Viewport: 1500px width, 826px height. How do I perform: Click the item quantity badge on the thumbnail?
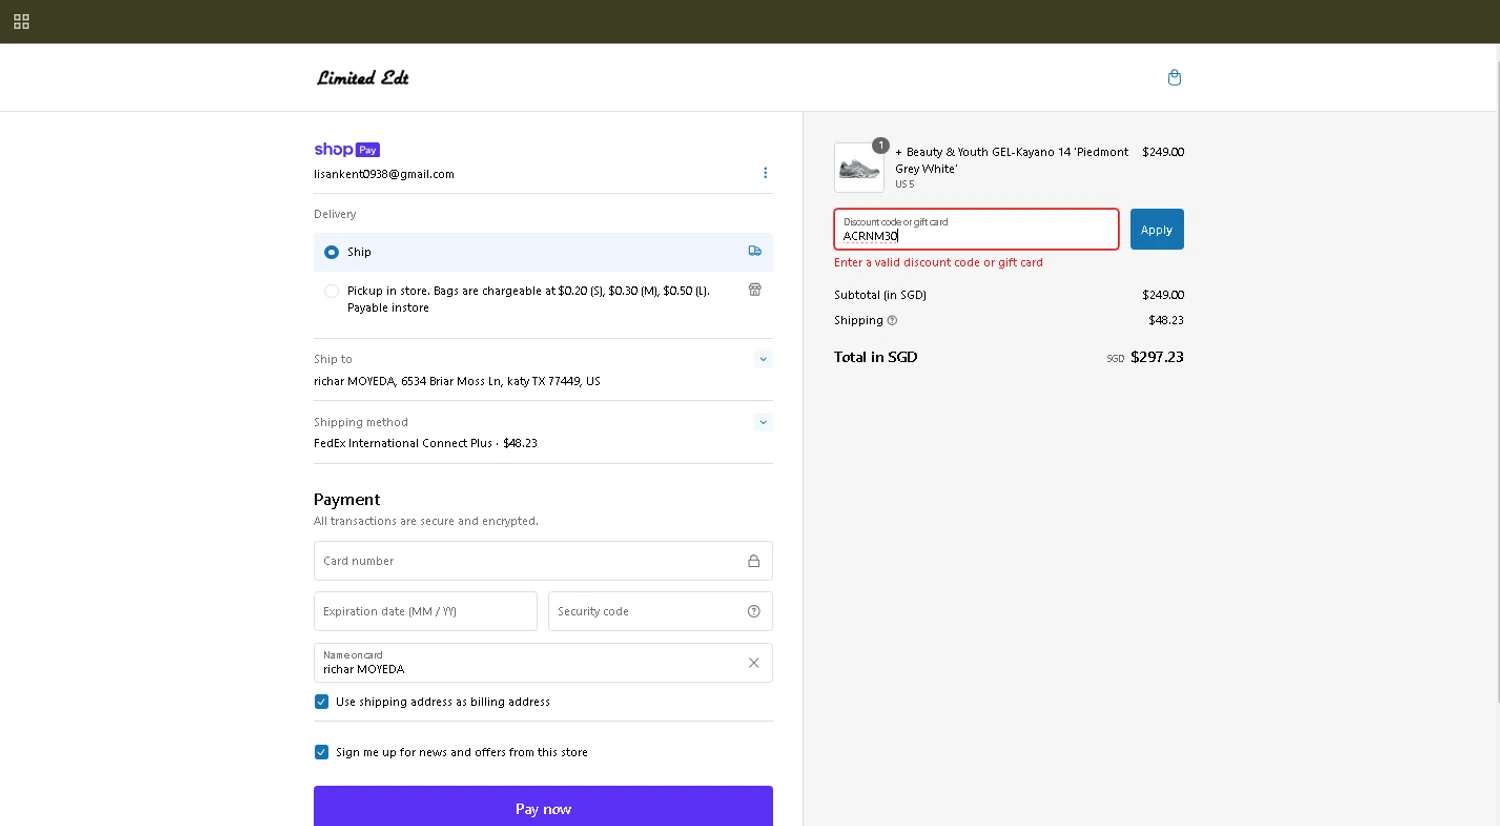tap(880, 146)
